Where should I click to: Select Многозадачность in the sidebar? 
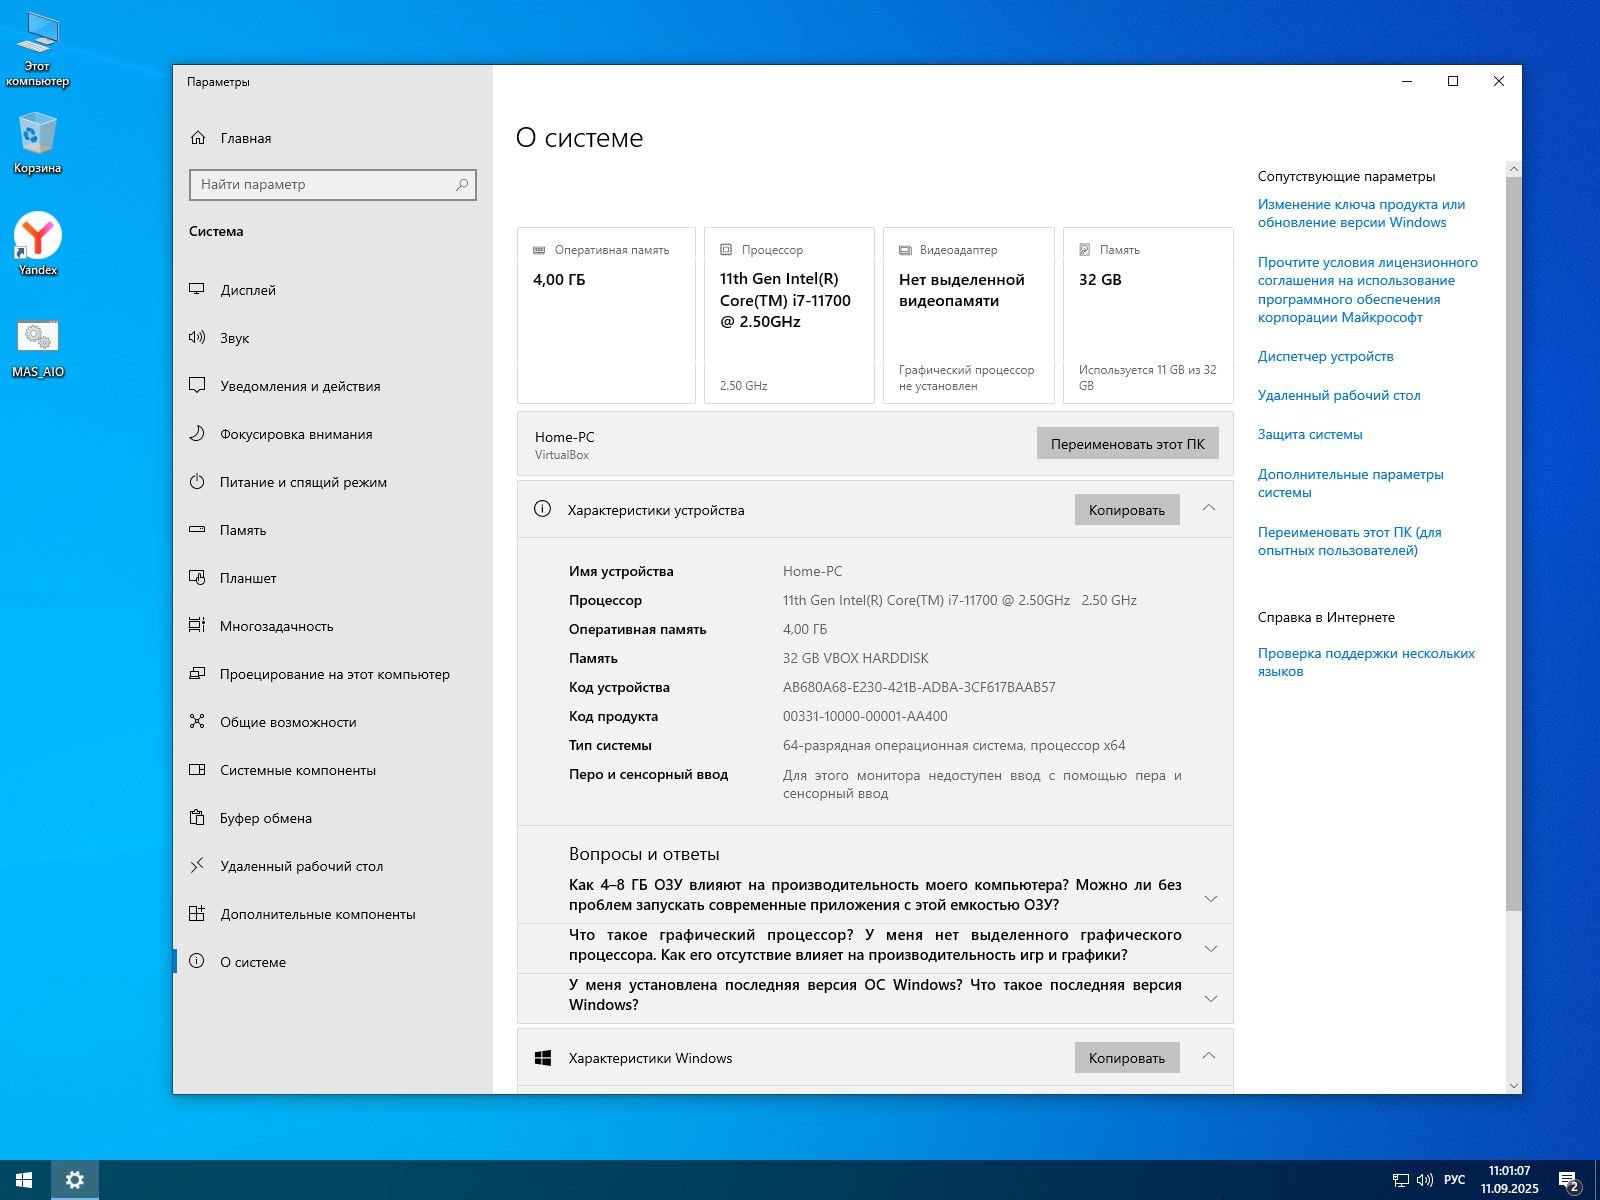pyautogui.click(x=276, y=626)
